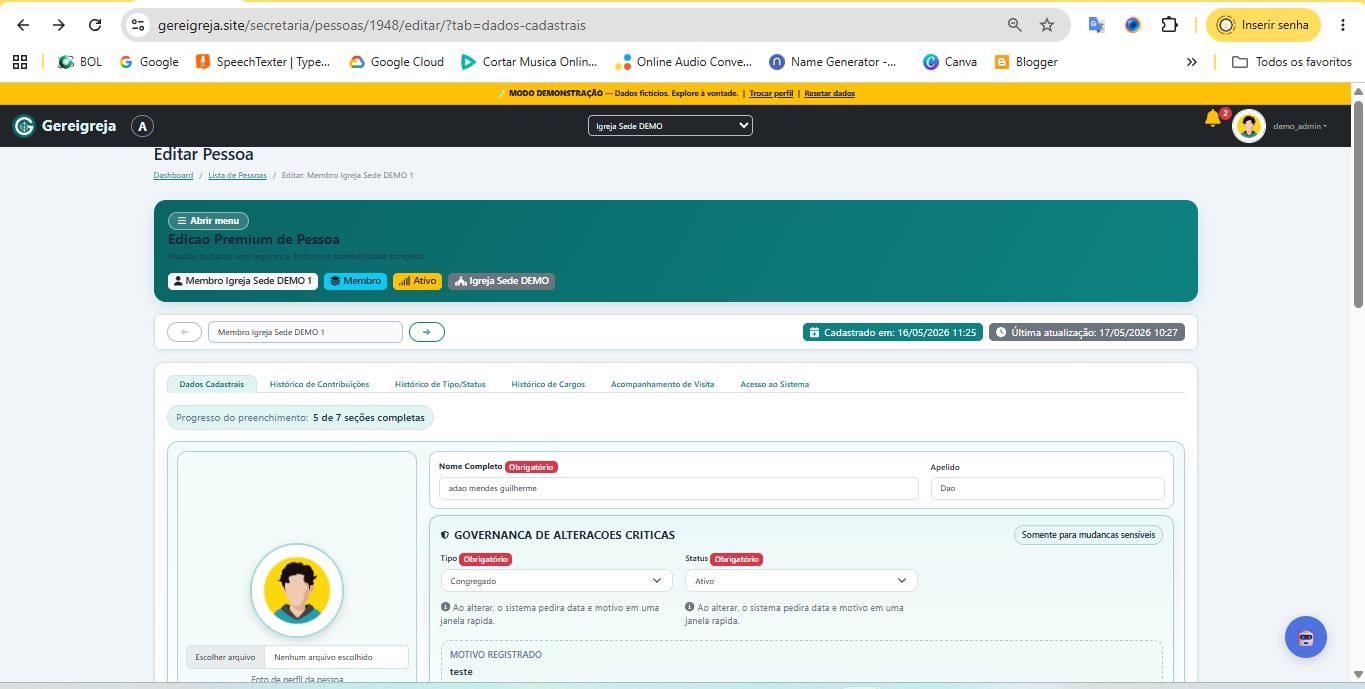Switch to Histórico de Tipo/Status tab

440,384
